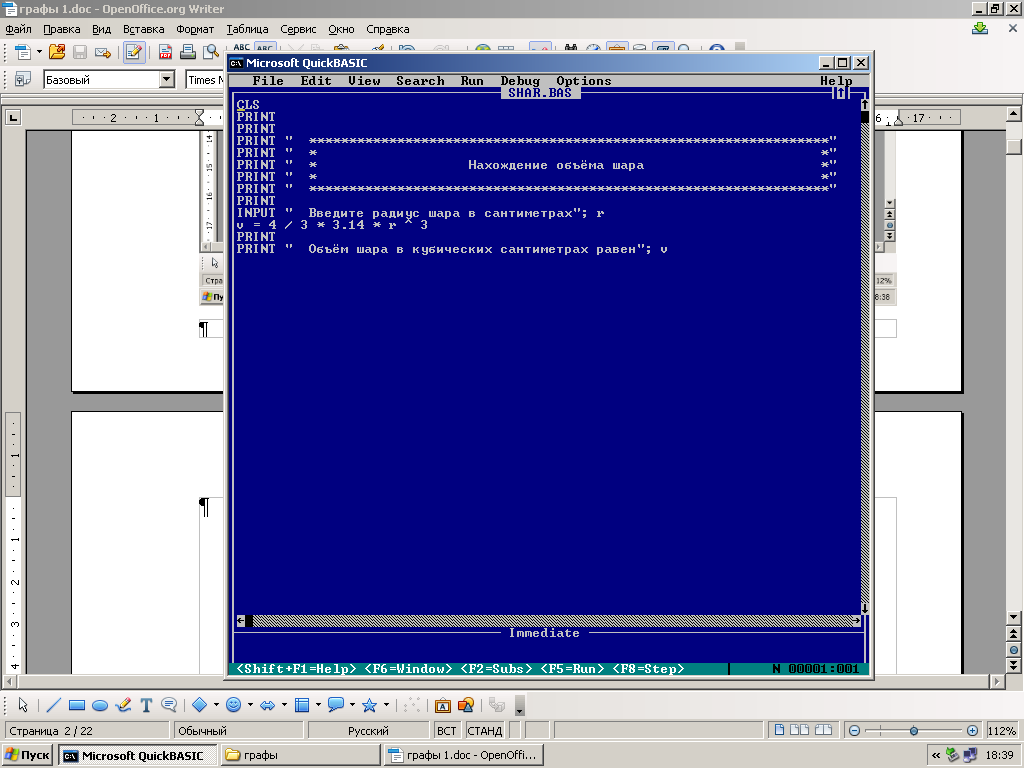Click <F6=Window> in QuickBASIC status bar
Viewport: 1024px width, 768px height.
(408, 669)
